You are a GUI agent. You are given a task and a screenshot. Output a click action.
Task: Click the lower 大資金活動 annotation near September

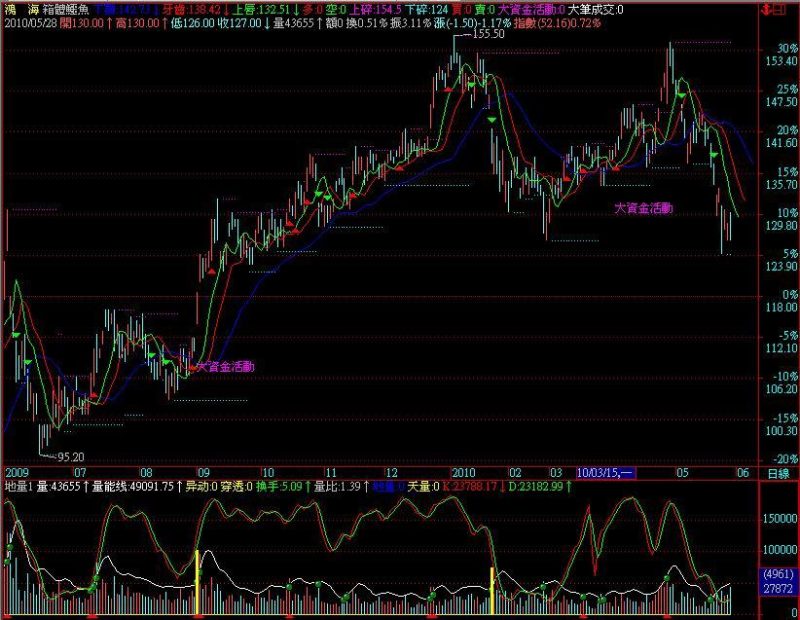[x=225, y=366]
